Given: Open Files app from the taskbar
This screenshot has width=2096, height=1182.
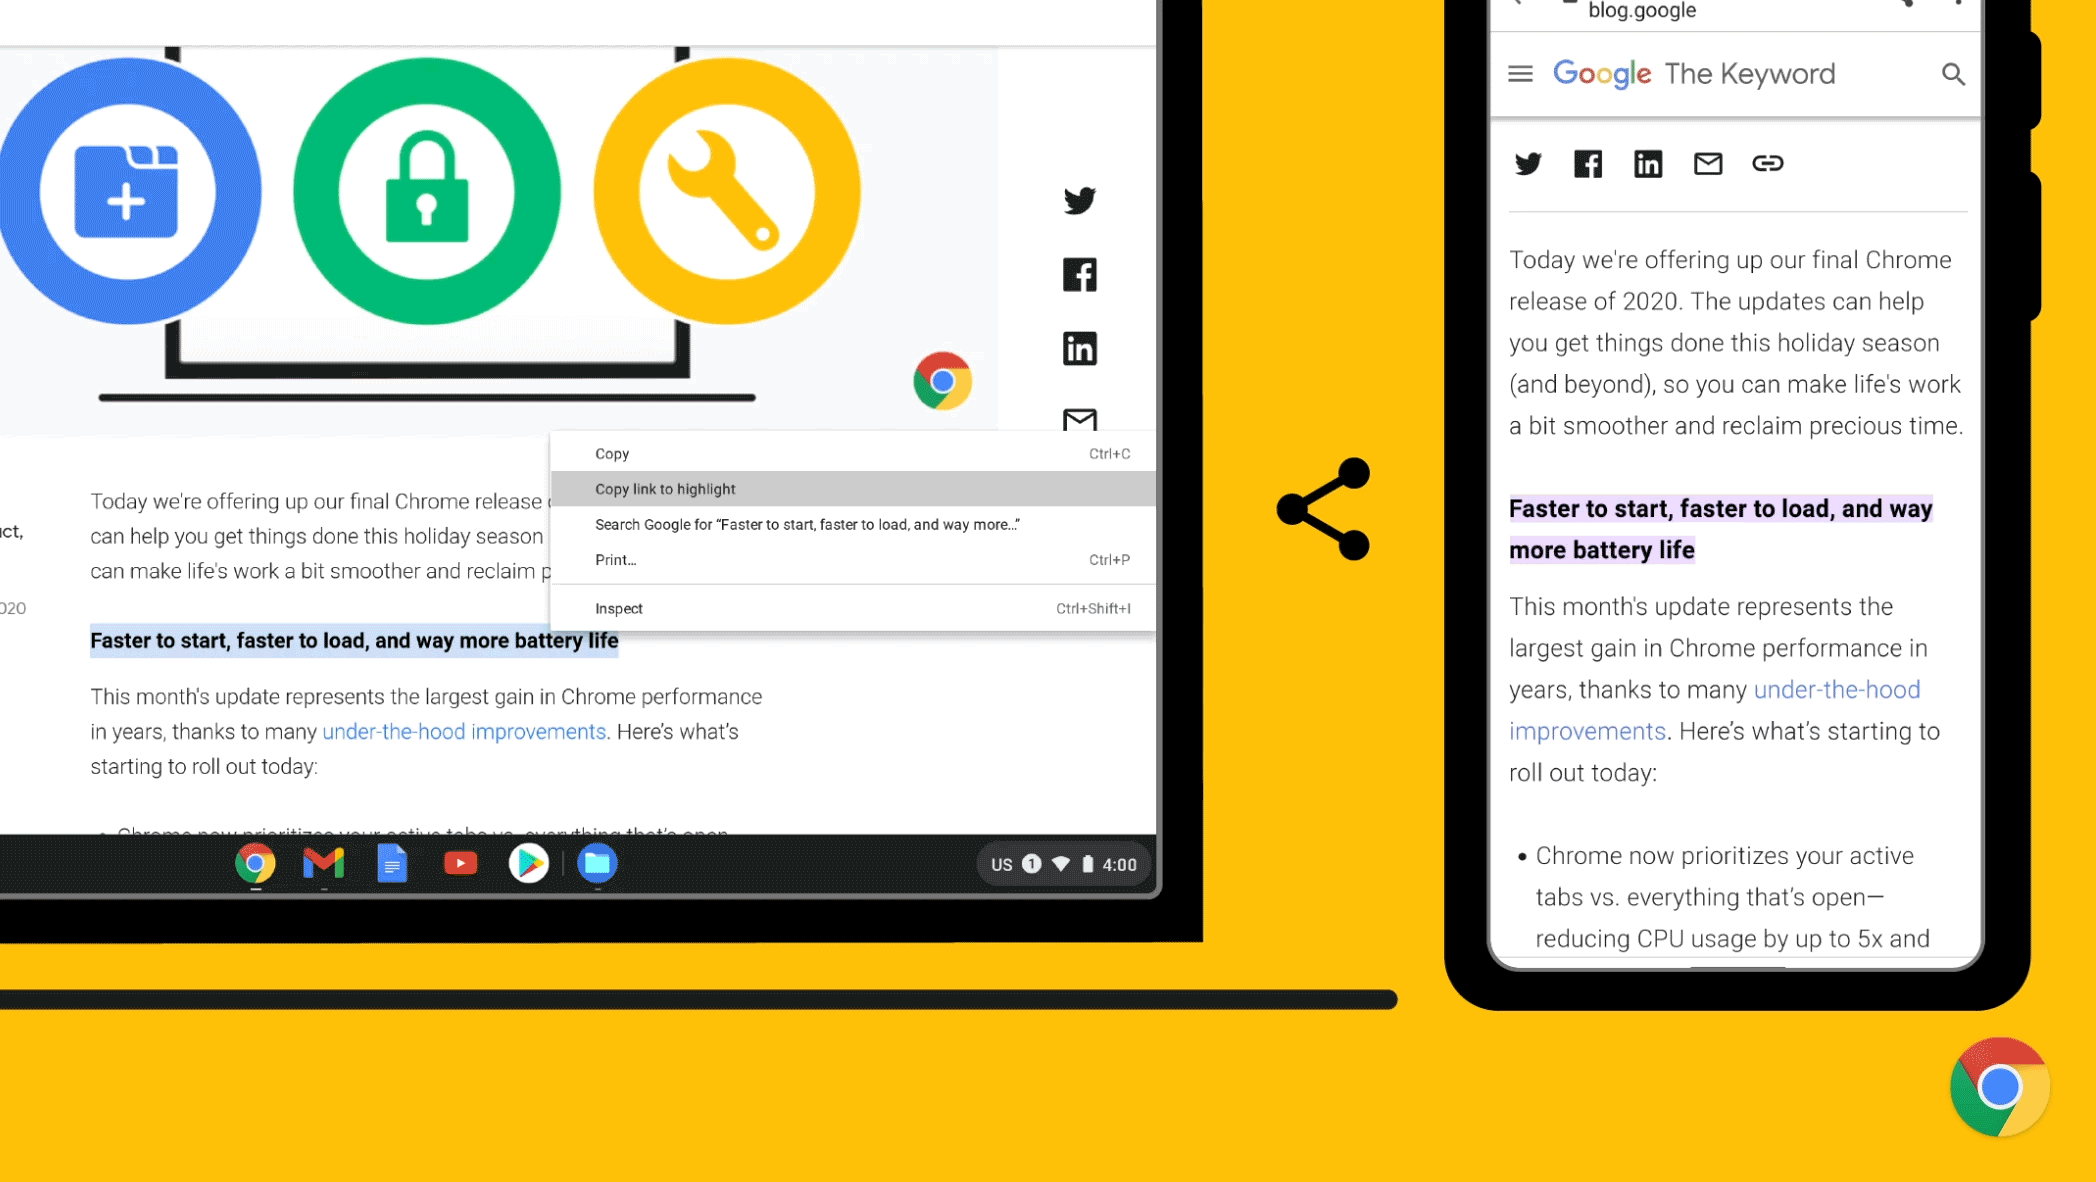Looking at the screenshot, I should [x=599, y=864].
